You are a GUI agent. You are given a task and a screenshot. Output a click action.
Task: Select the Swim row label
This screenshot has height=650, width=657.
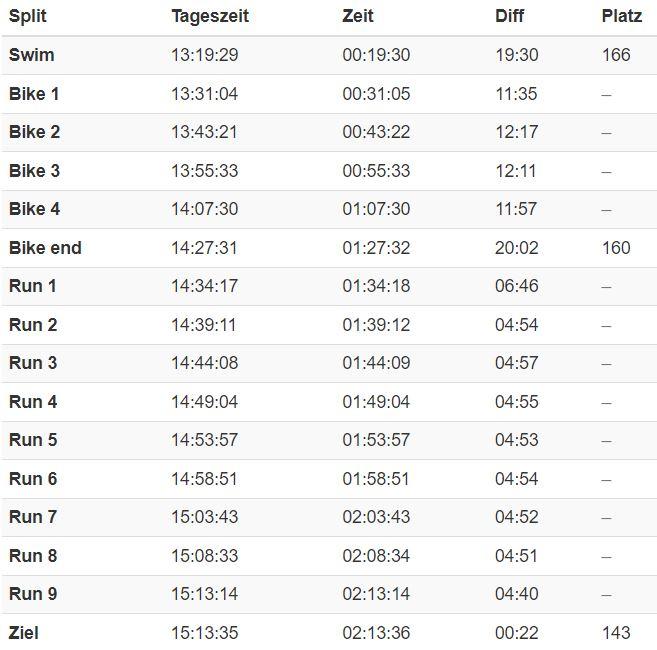[31, 55]
